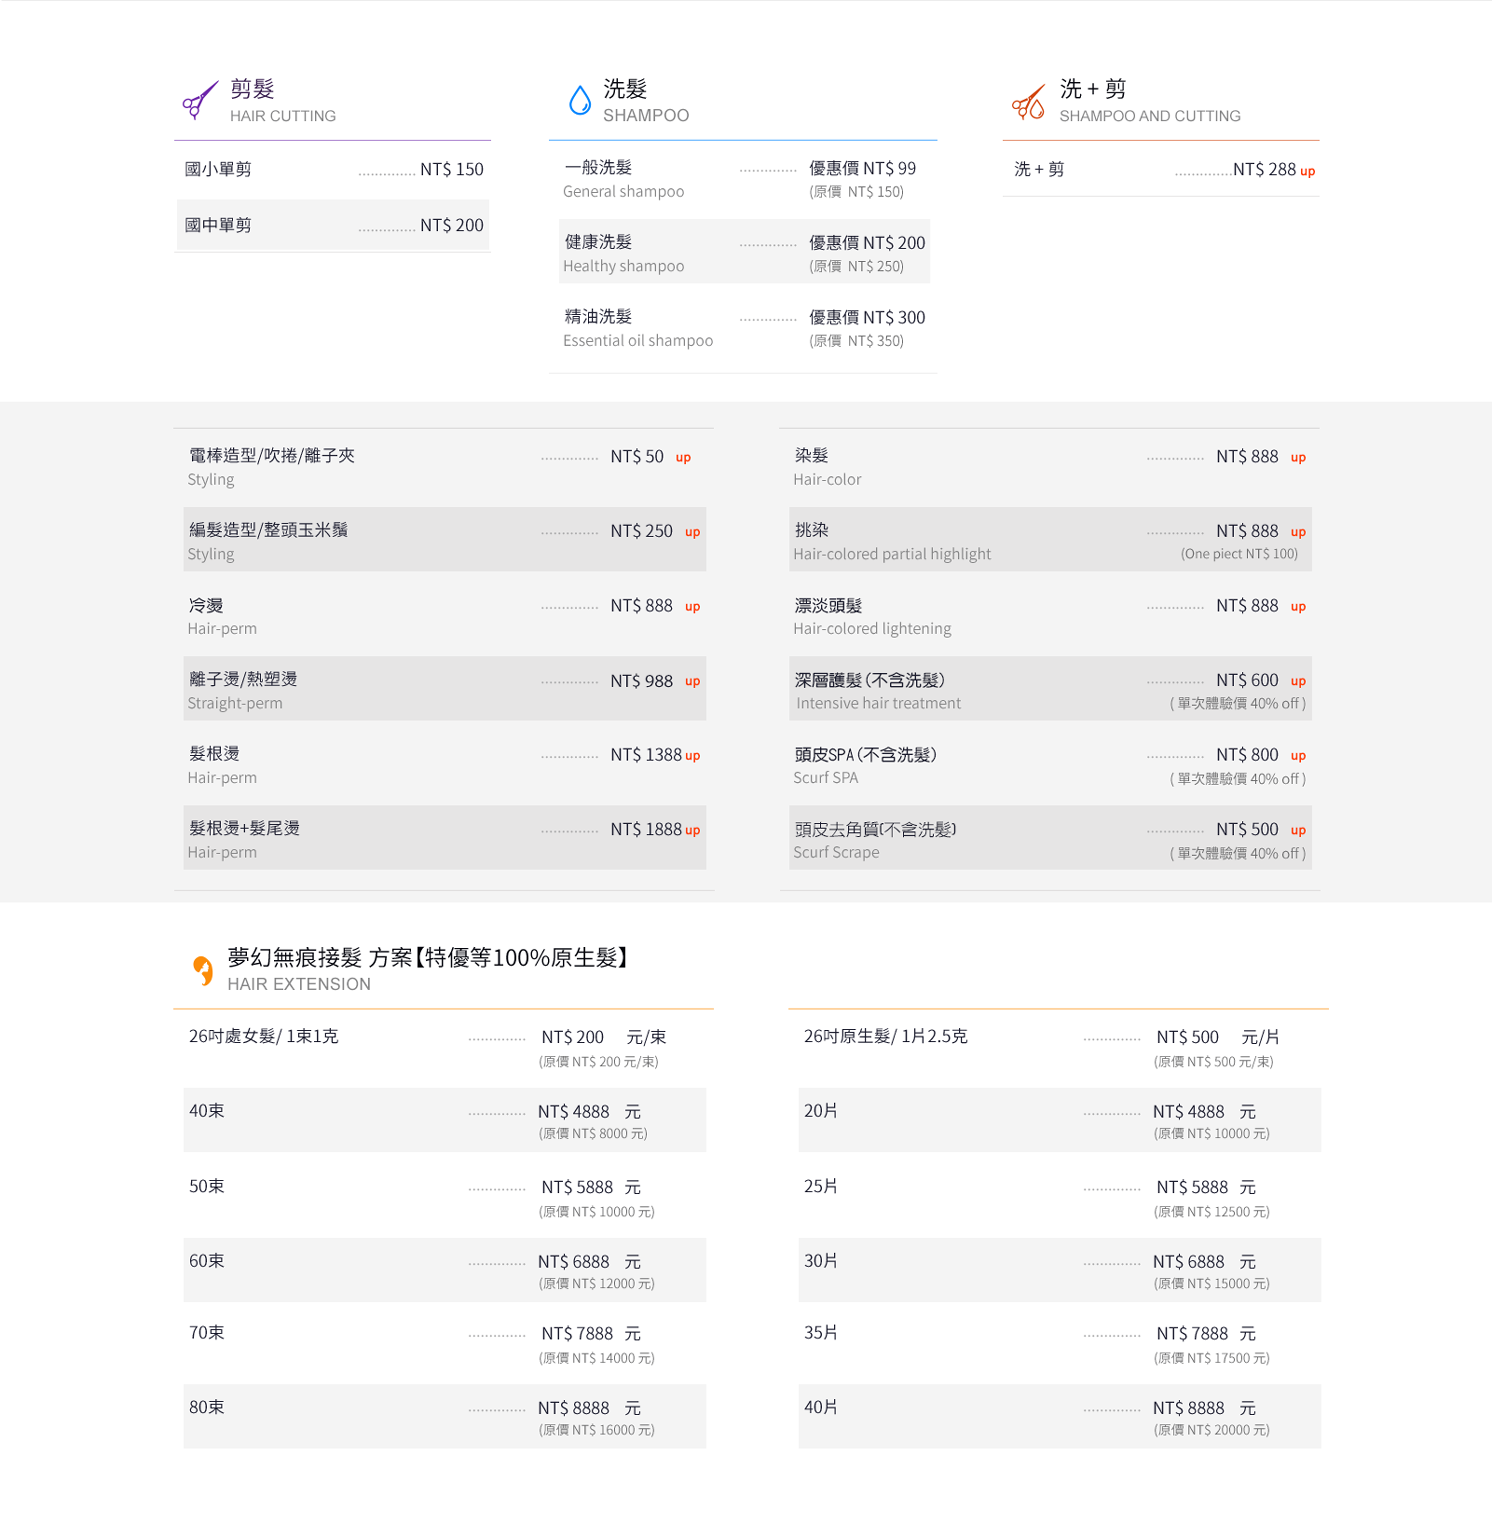Viewport: 1492px width, 1538px height.
Task: Click the 洗 + 剪 NT$ 288 item
Action: point(1162,170)
